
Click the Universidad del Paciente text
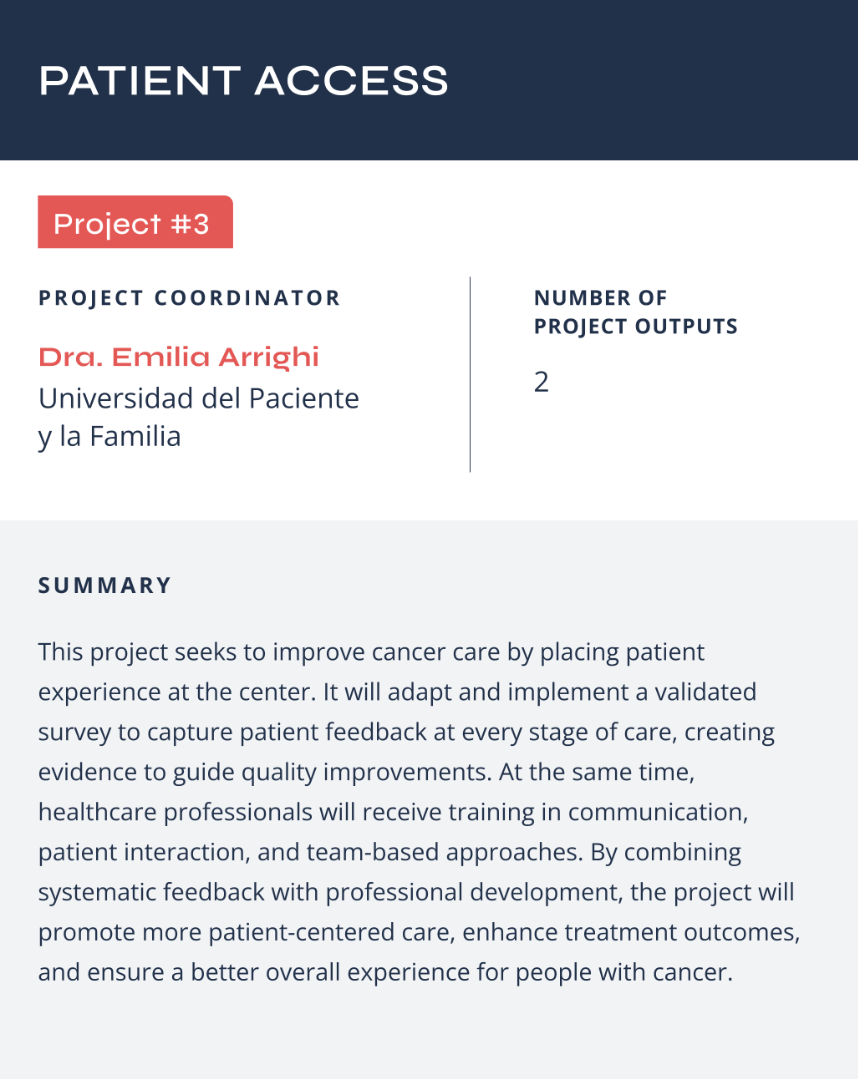(x=198, y=398)
